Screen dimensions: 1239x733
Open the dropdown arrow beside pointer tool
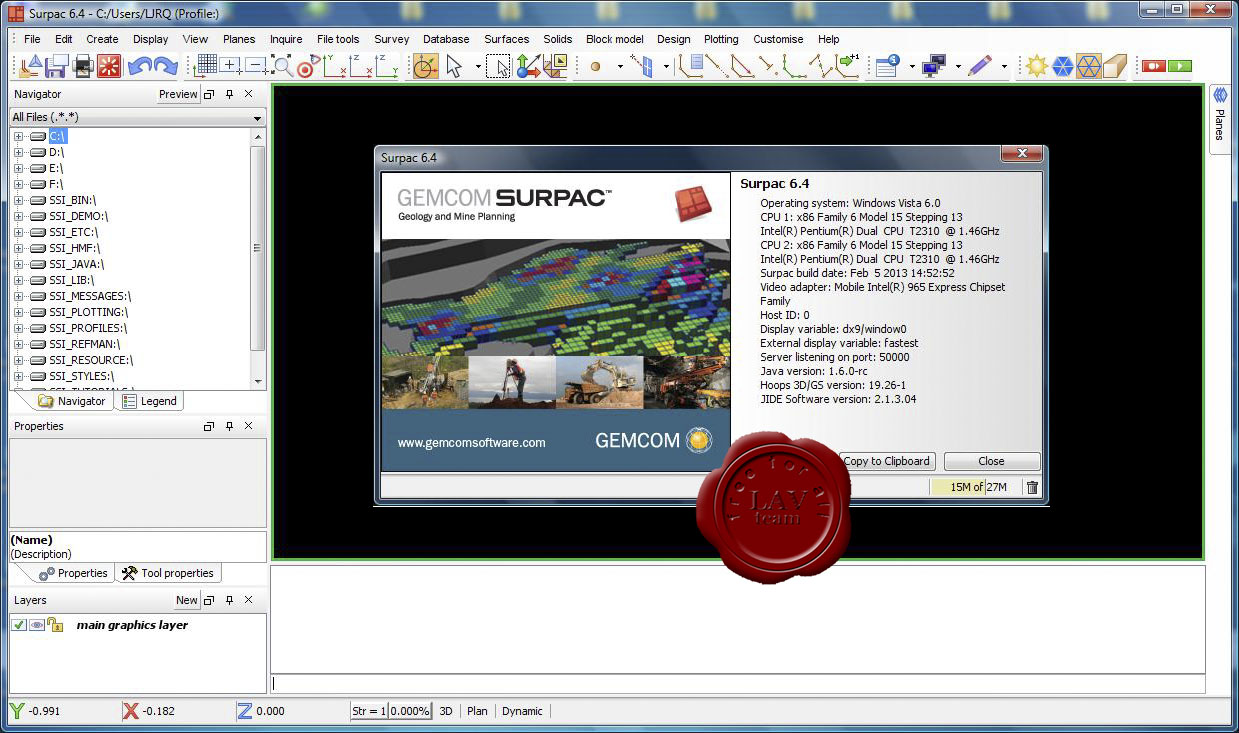tap(478, 67)
